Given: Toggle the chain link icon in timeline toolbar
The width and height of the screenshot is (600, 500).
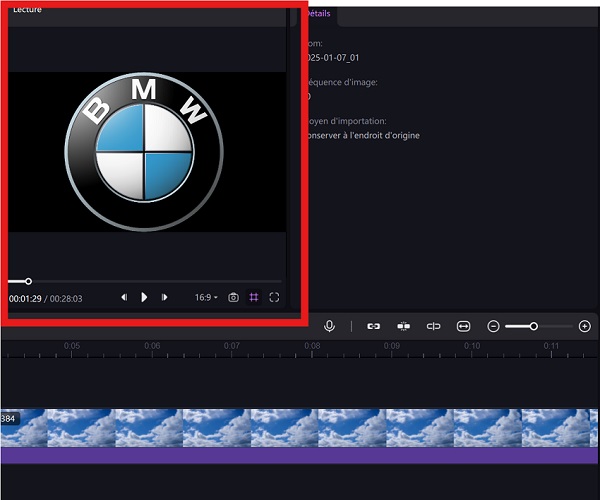Looking at the screenshot, I should click(373, 326).
